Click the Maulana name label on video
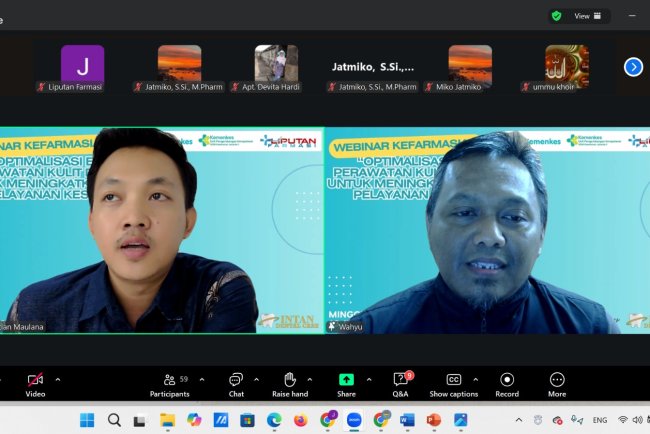 click(x=22, y=327)
